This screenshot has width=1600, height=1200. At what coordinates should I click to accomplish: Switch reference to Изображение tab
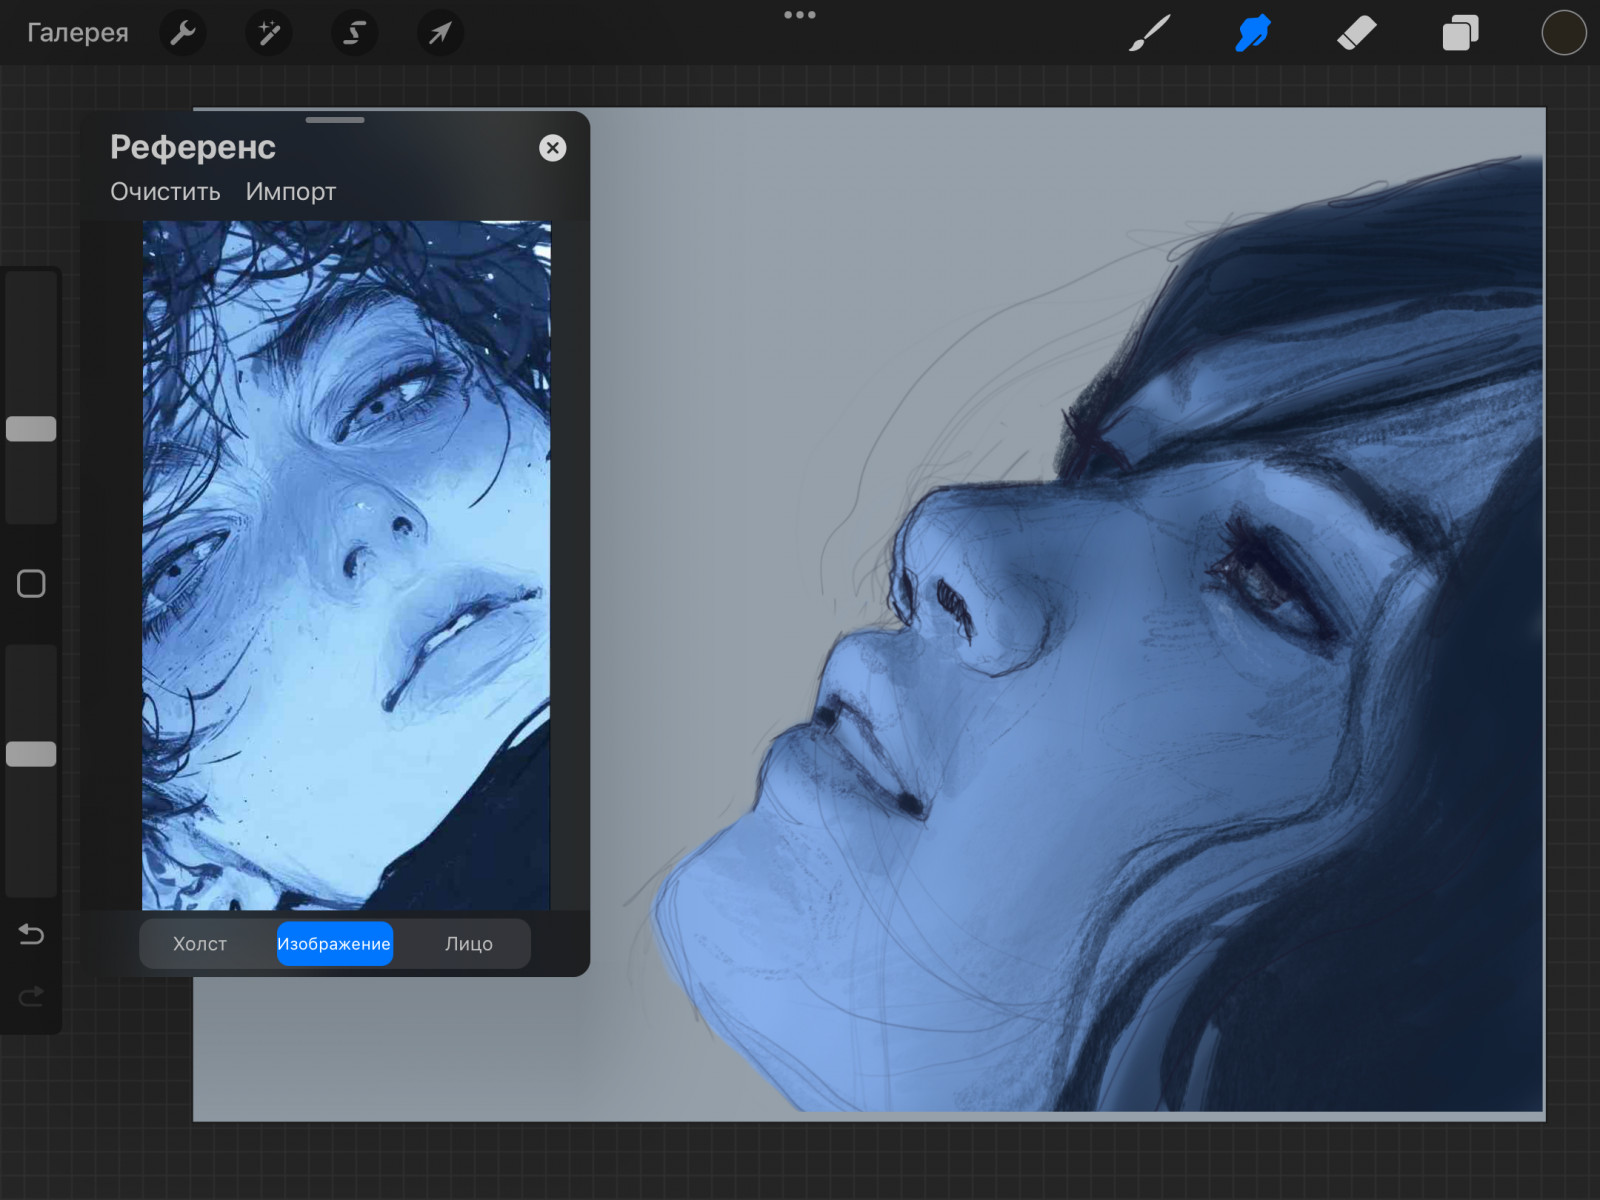click(334, 944)
